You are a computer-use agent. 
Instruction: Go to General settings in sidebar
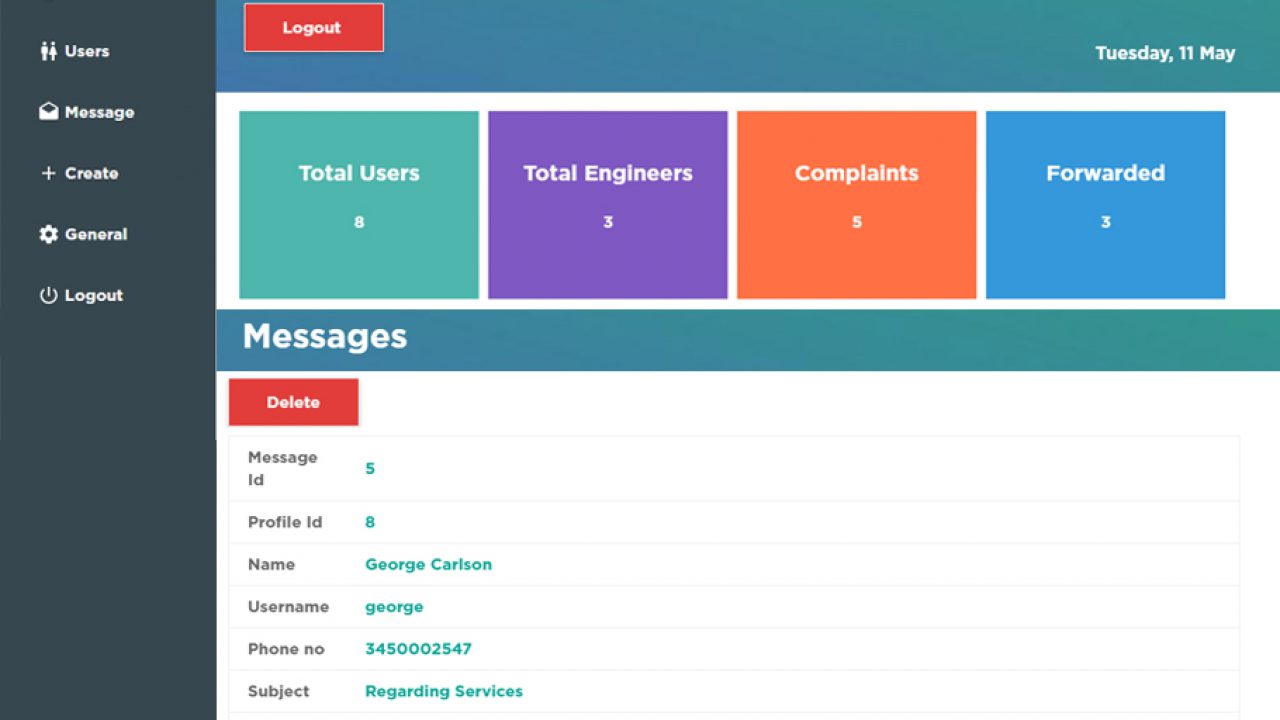point(96,234)
